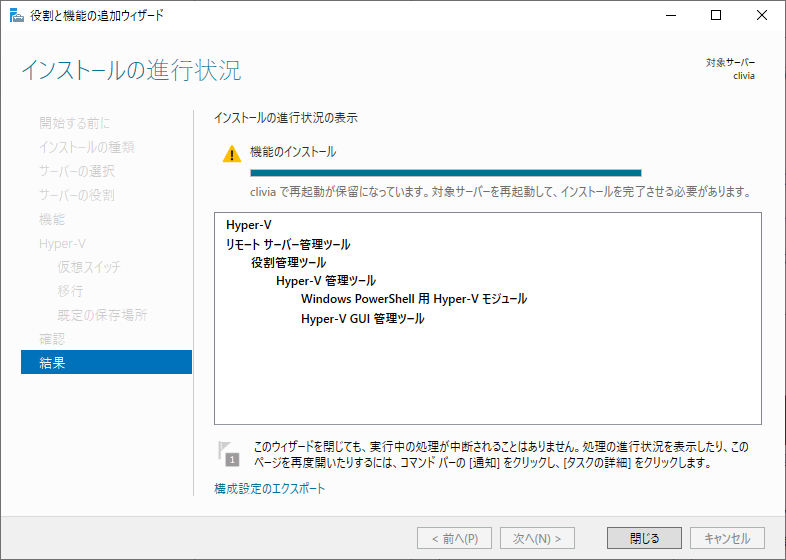
Task: Maximize the wizard window
Action: pyautogui.click(x=716, y=16)
